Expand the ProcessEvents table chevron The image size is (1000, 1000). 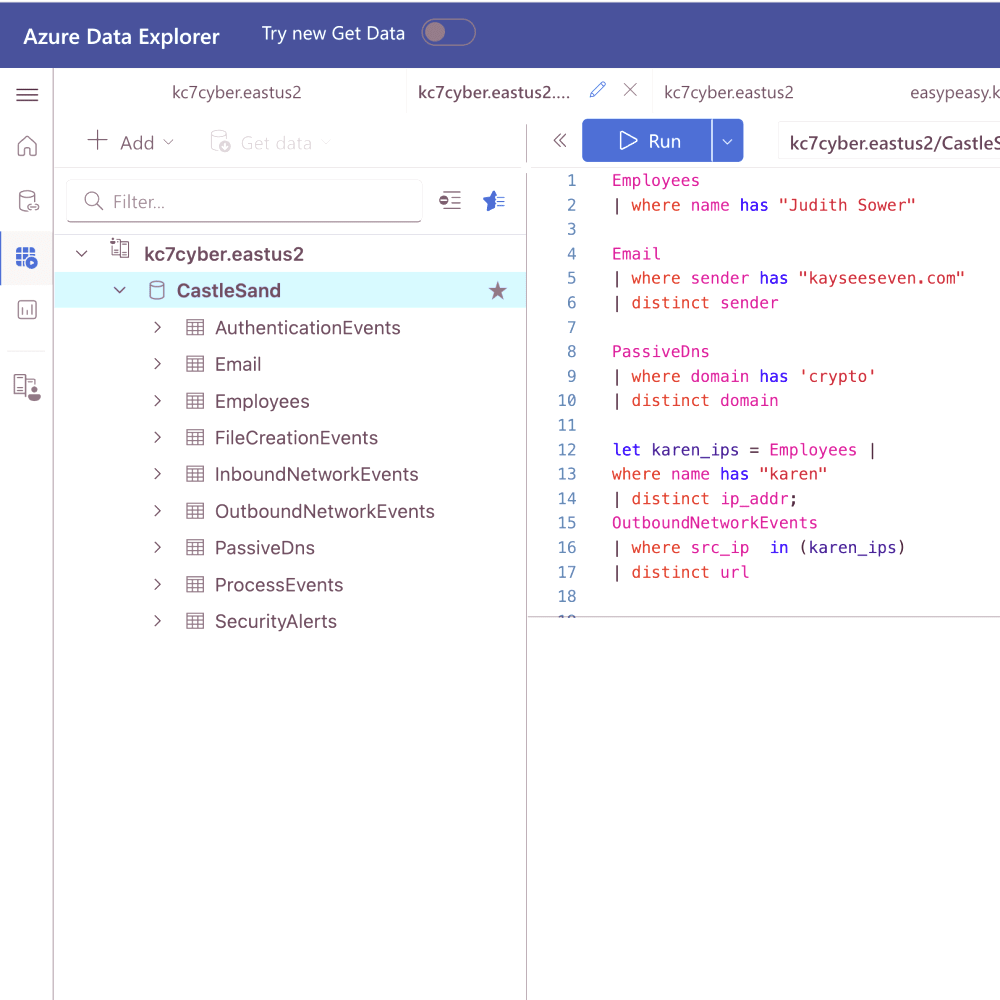(158, 585)
